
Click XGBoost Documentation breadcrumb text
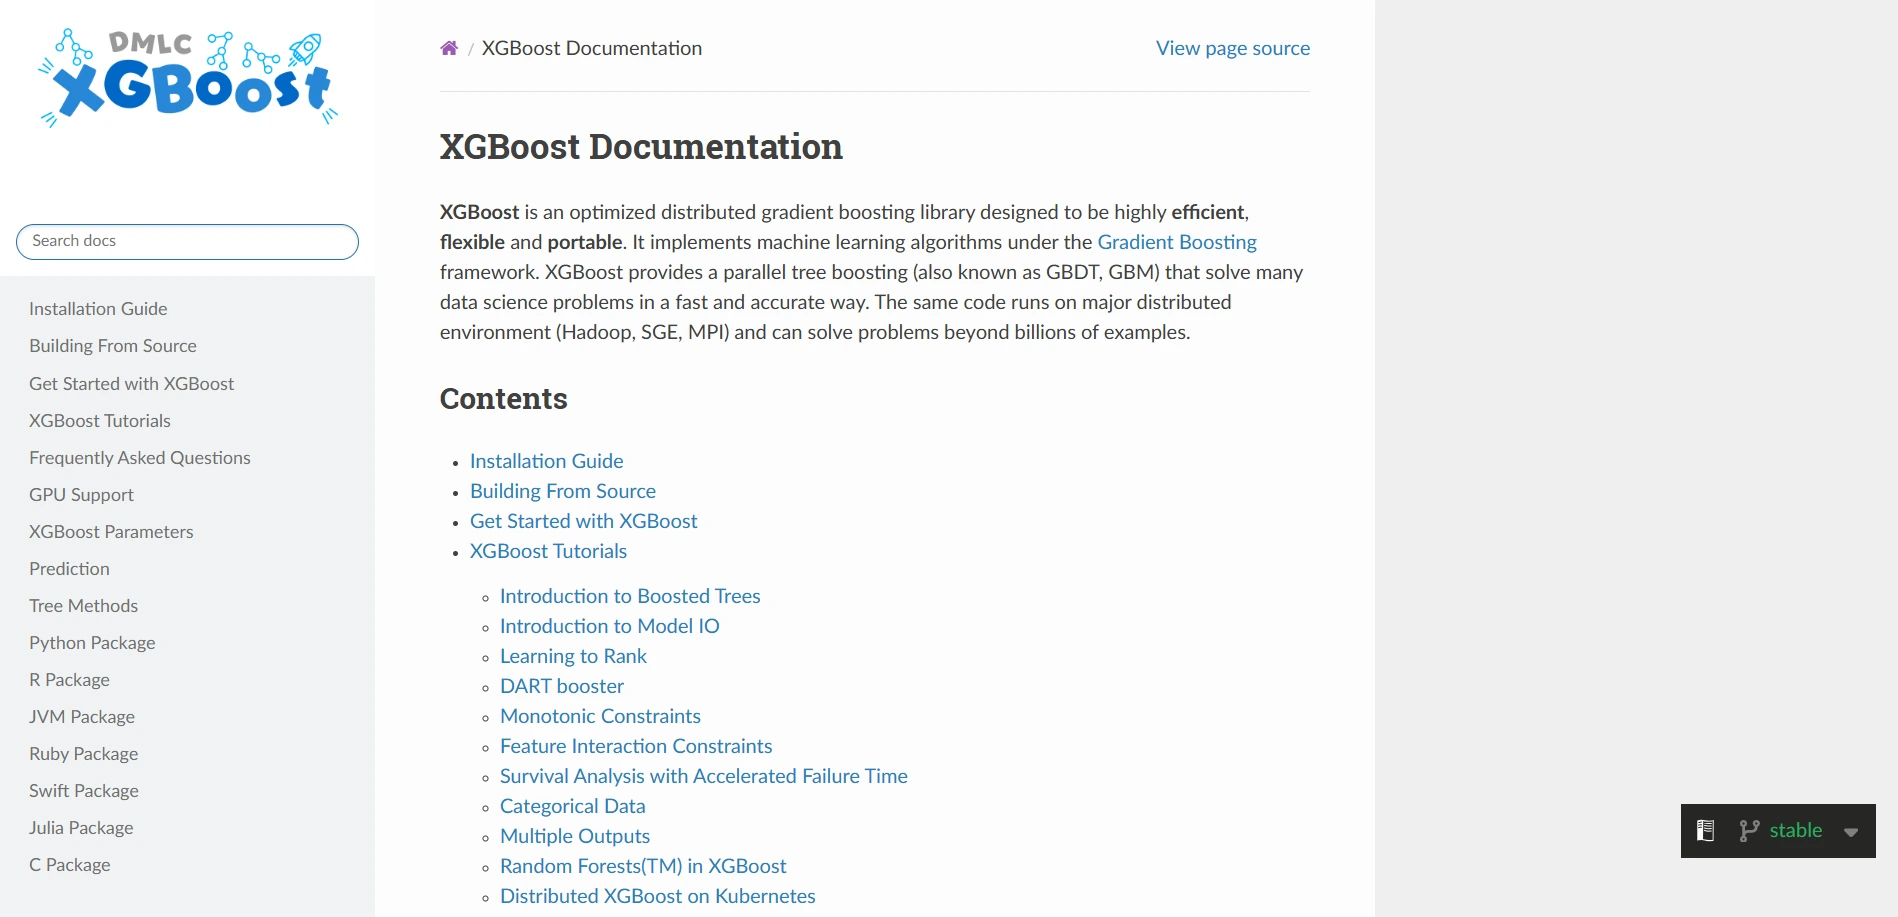(x=592, y=48)
